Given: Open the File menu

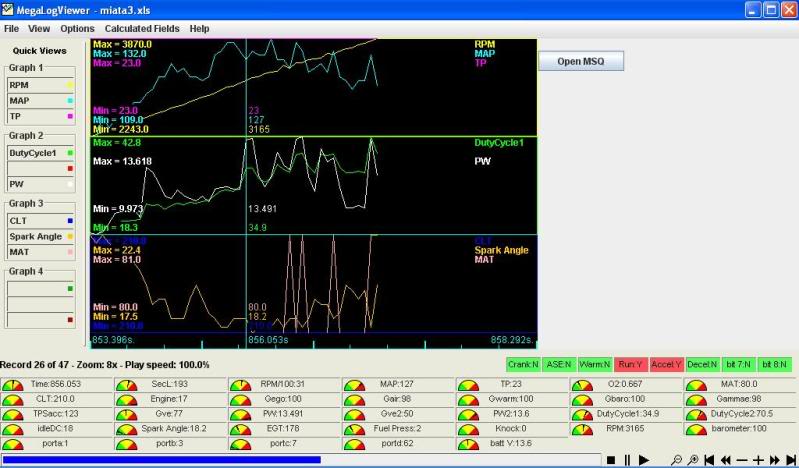Looking at the screenshot, I should (11, 29).
